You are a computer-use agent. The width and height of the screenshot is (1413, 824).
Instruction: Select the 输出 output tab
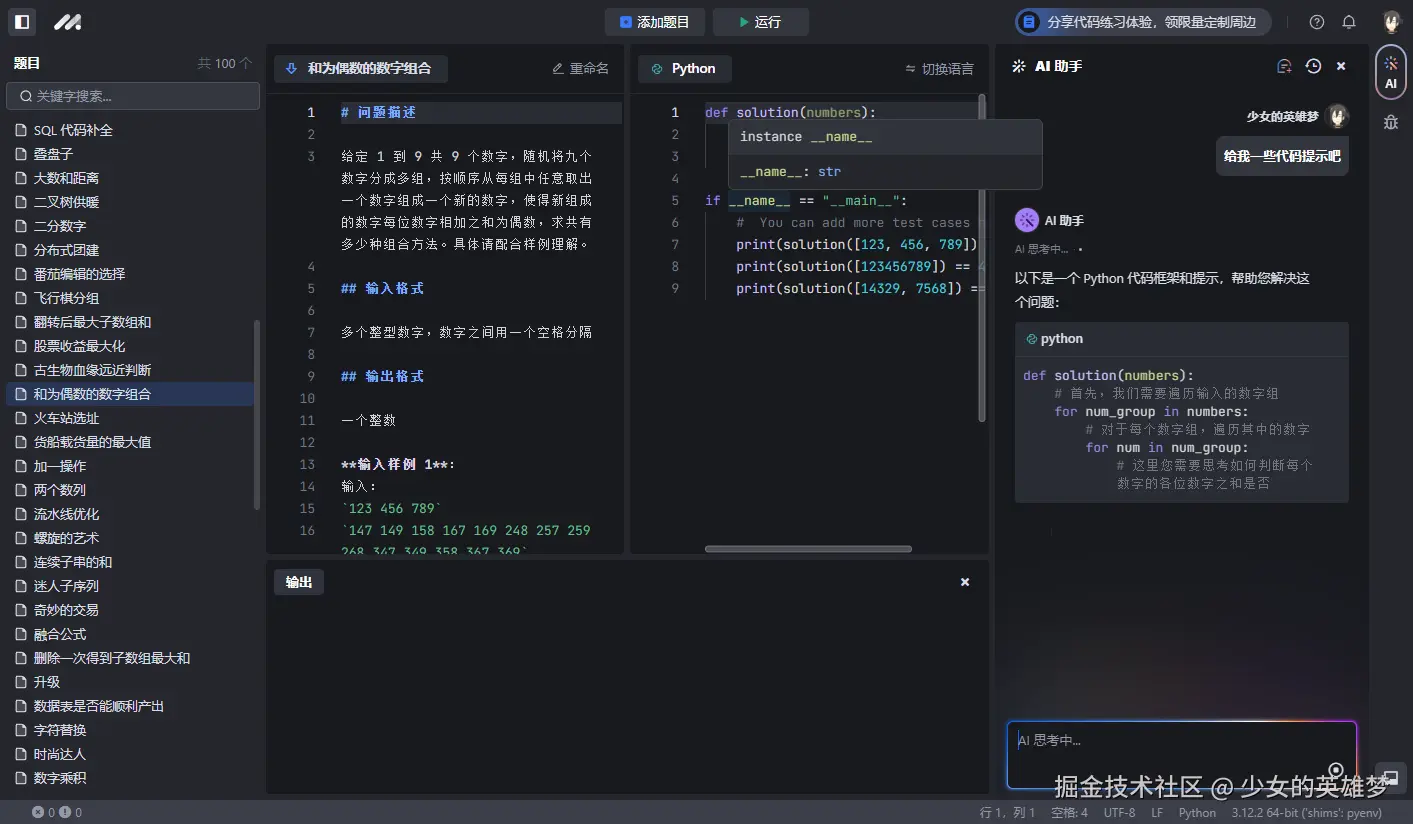(299, 582)
